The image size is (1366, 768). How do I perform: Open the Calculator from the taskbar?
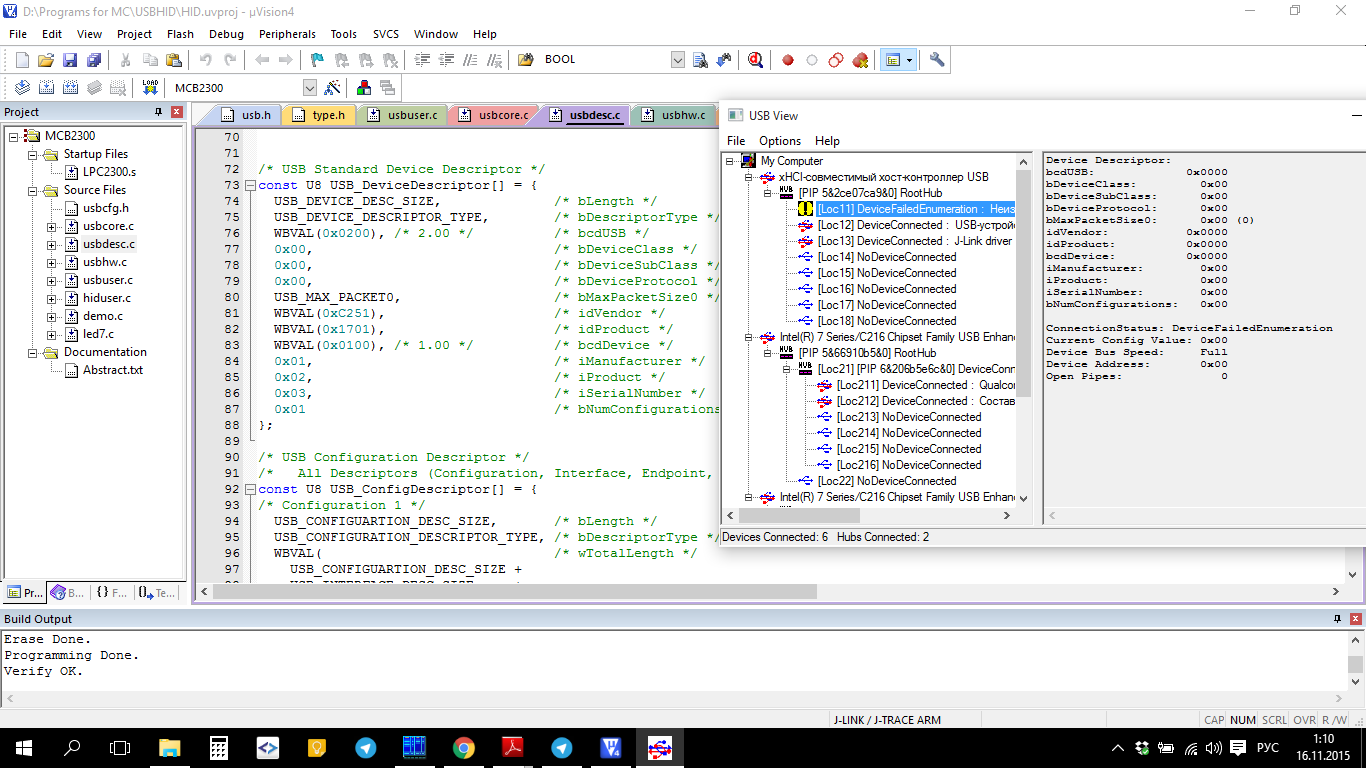click(x=219, y=748)
